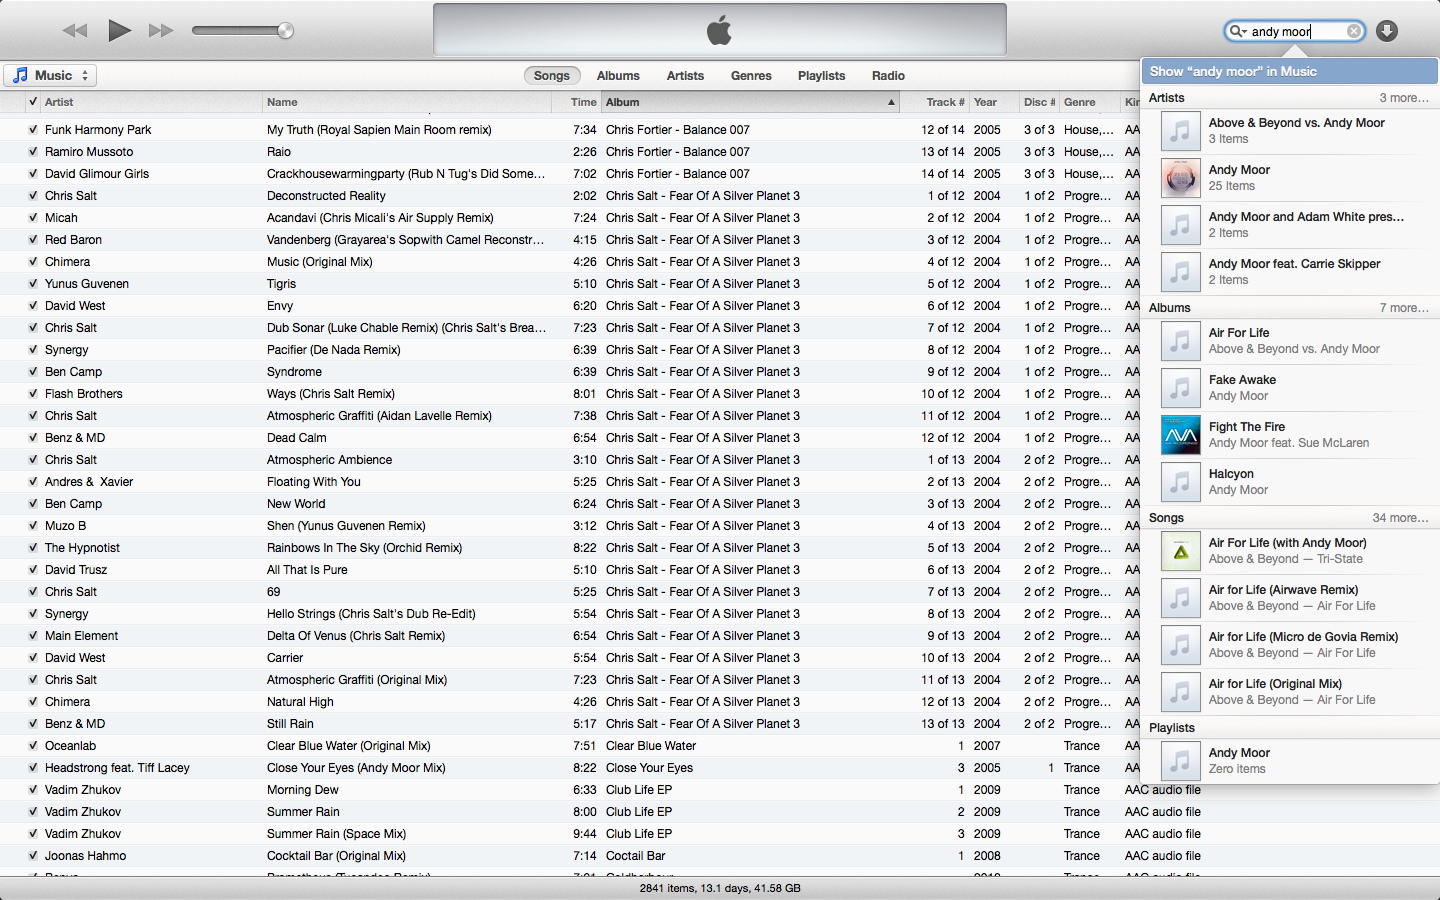Select song Cocktail Bar (Original Mix)
Screen dimensions: 1440x900
pos(336,856)
